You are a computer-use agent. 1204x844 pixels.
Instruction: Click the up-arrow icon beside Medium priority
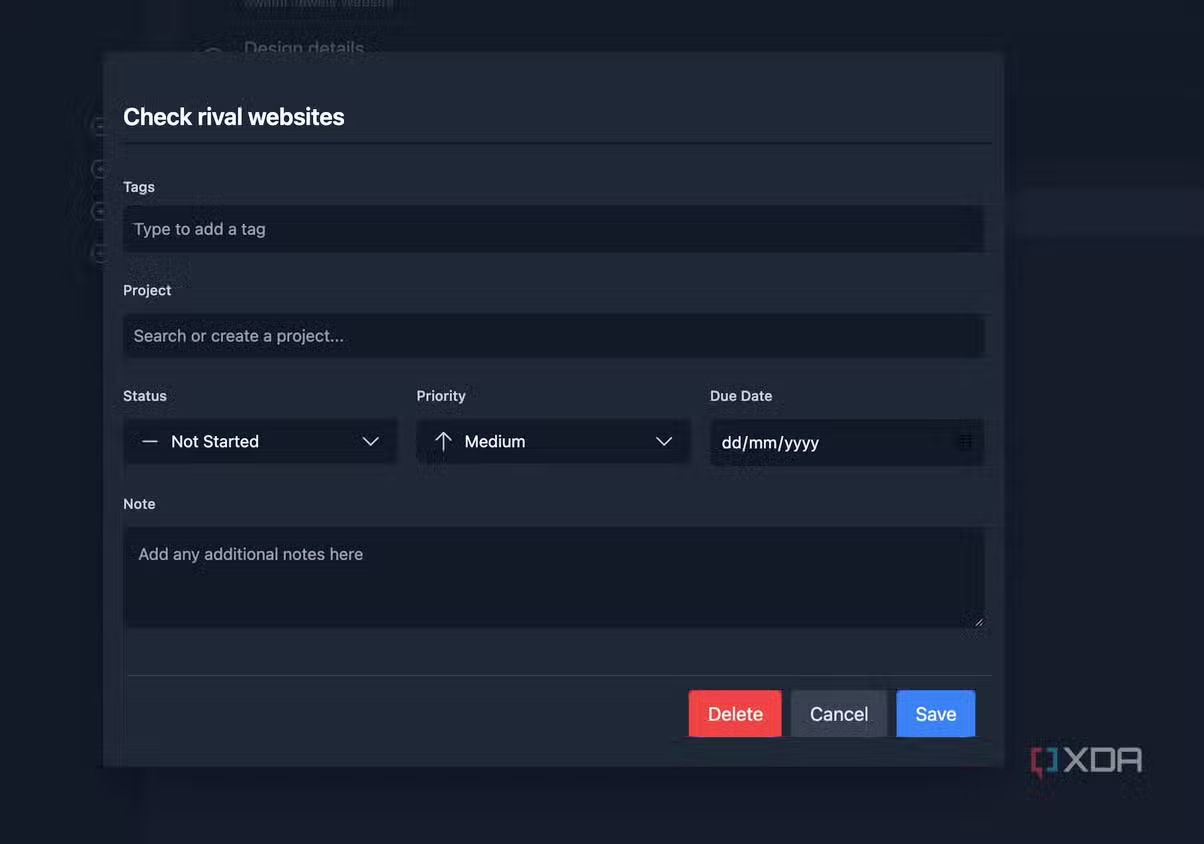[443, 441]
